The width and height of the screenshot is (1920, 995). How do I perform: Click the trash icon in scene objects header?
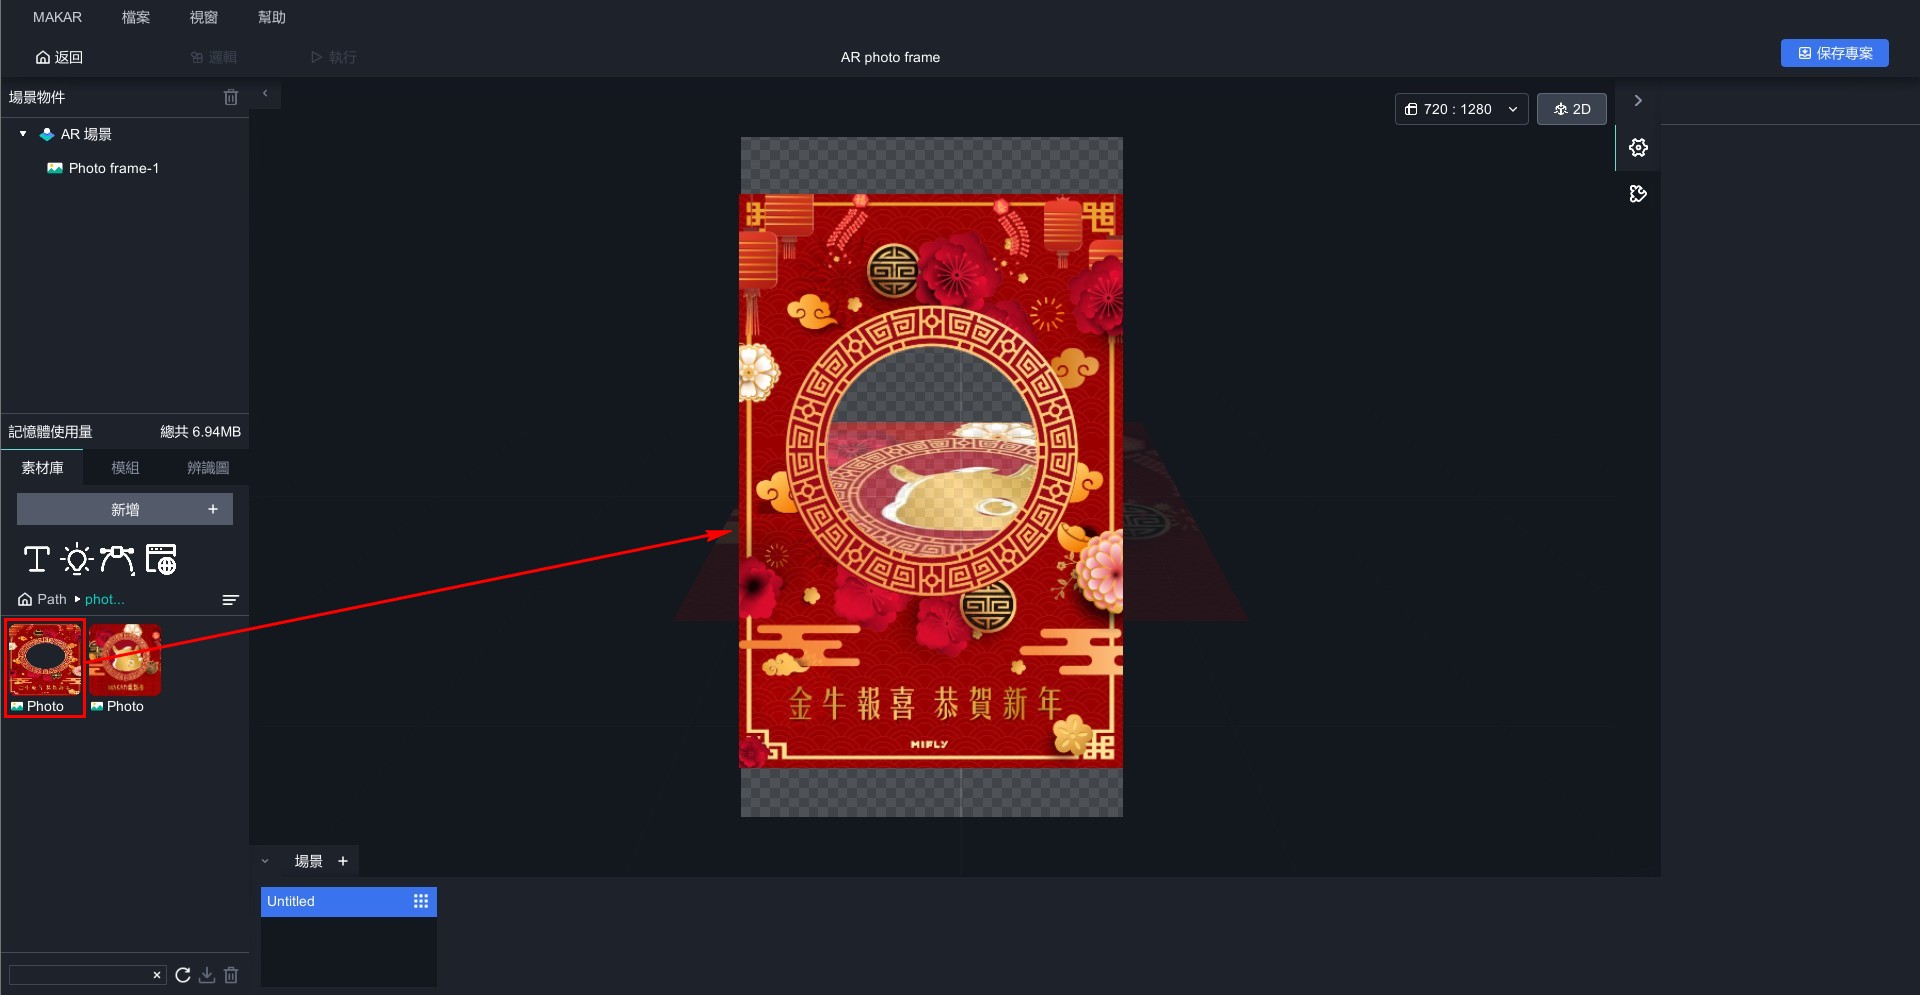[231, 97]
